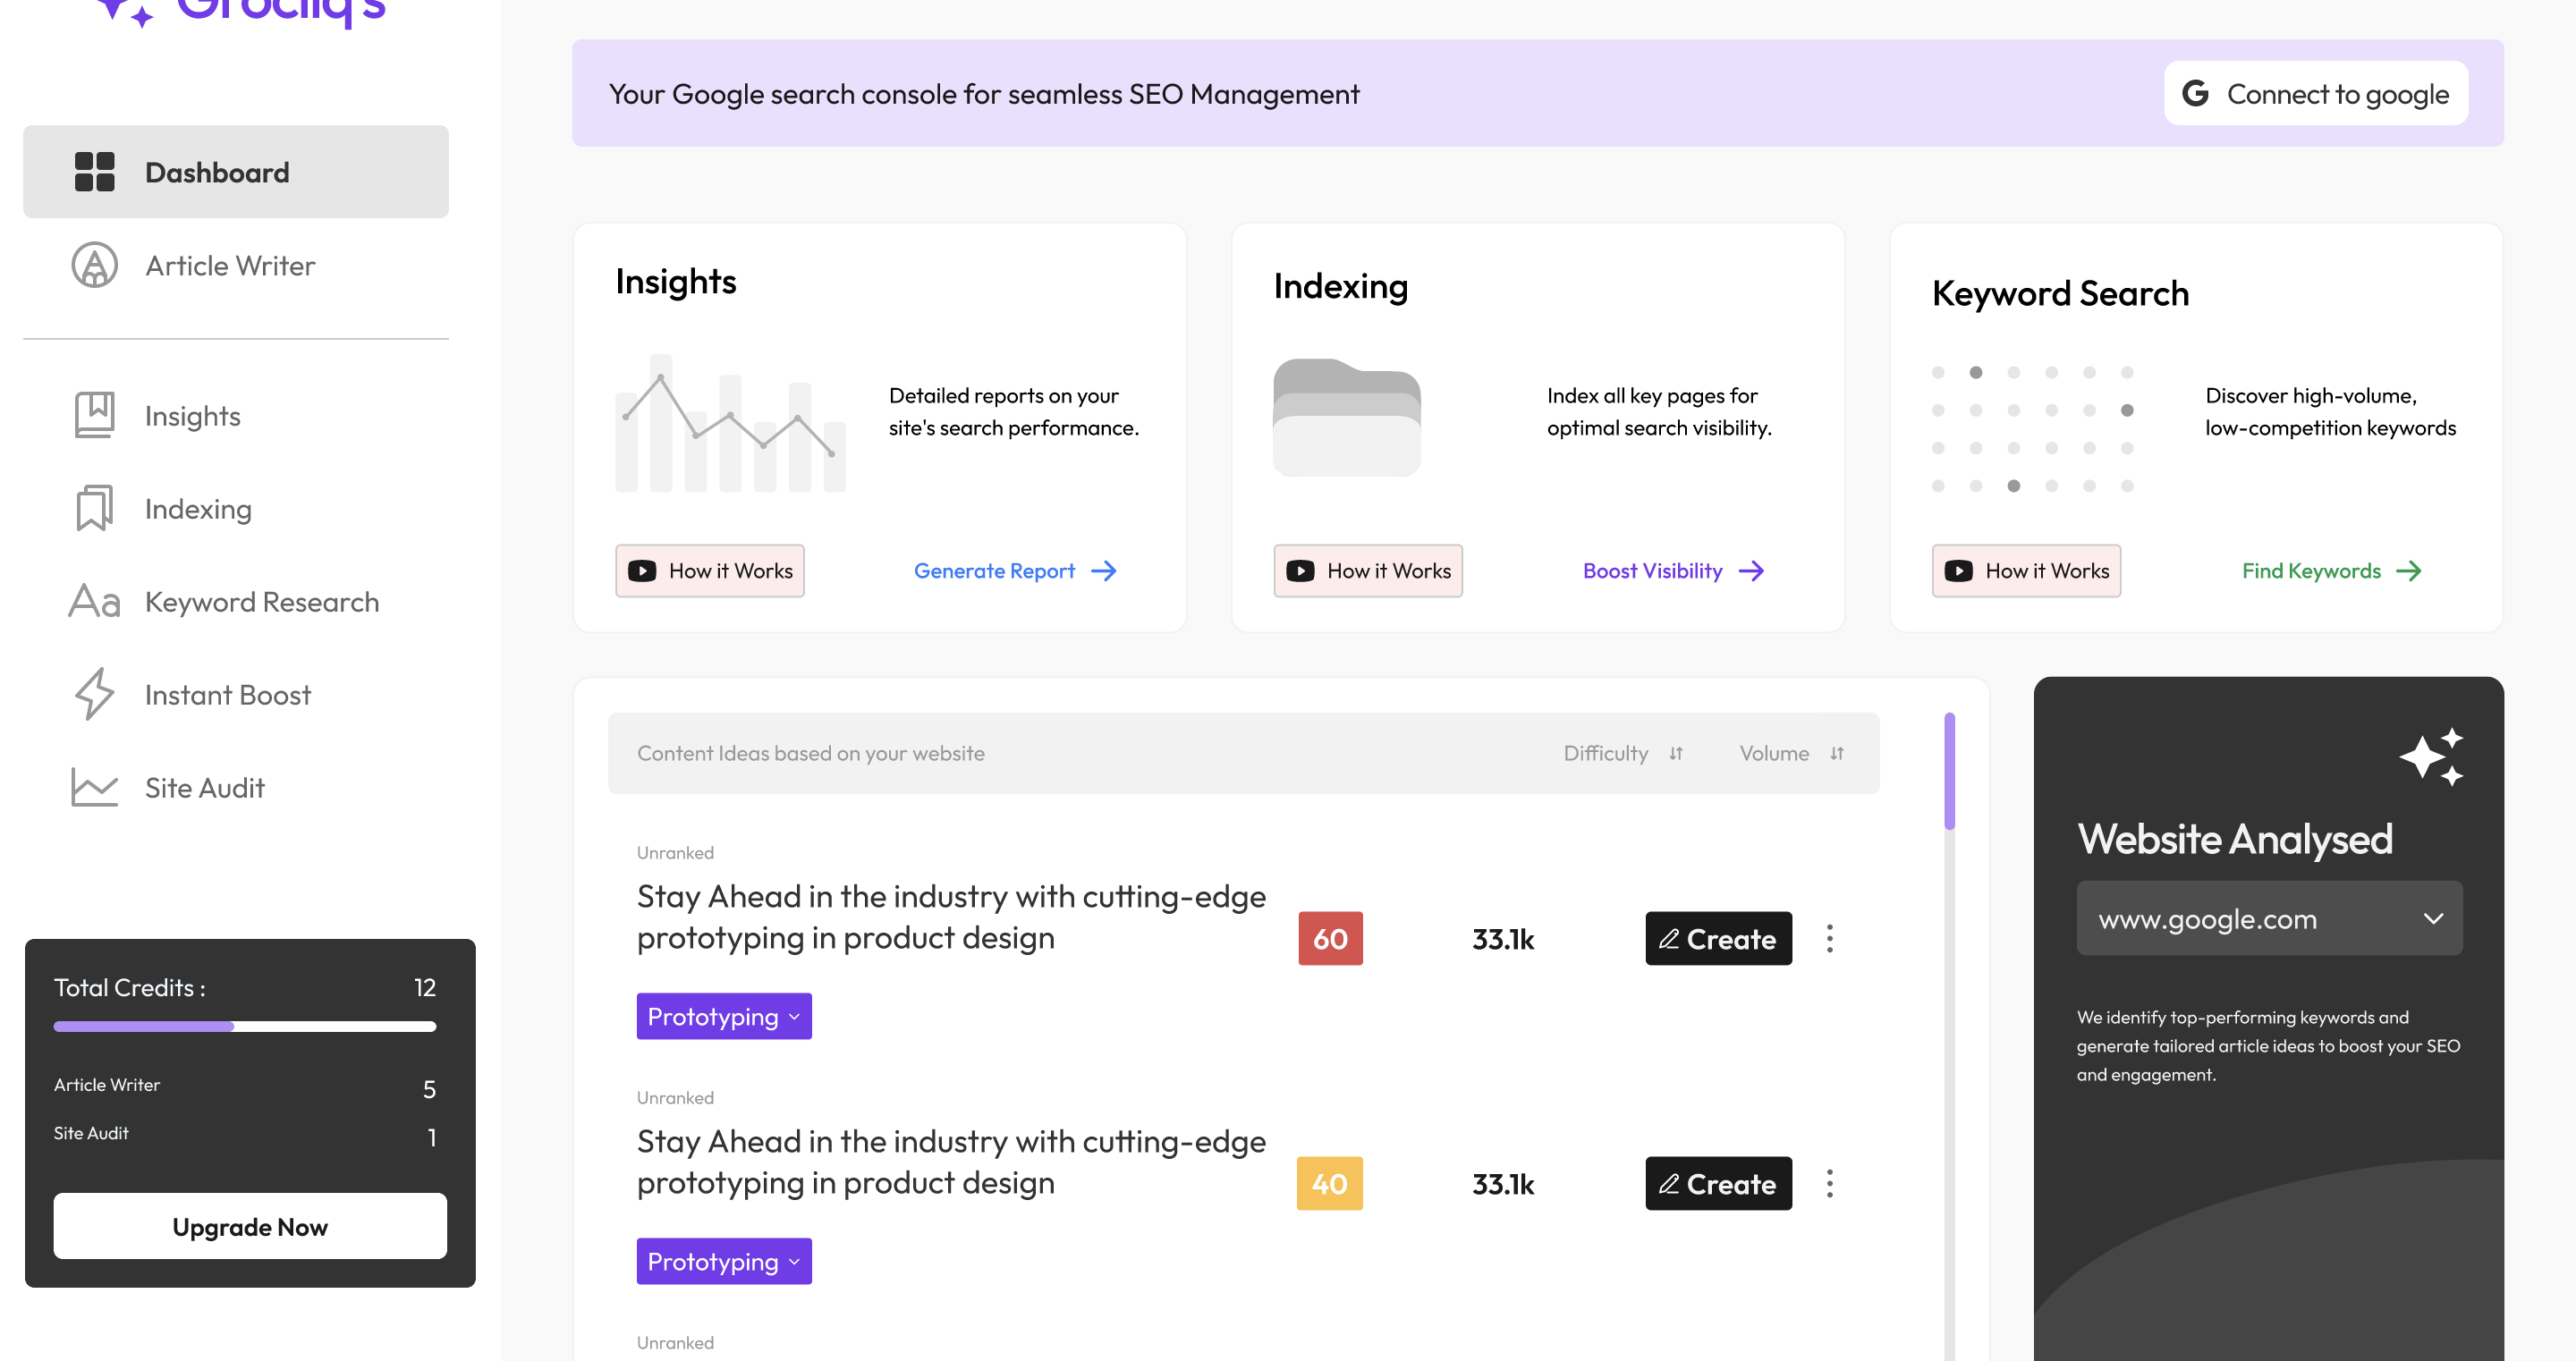The height and width of the screenshot is (1361, 2576).
Task: Open three-dot menu for first content idea
Action: tap(1829, 938)
